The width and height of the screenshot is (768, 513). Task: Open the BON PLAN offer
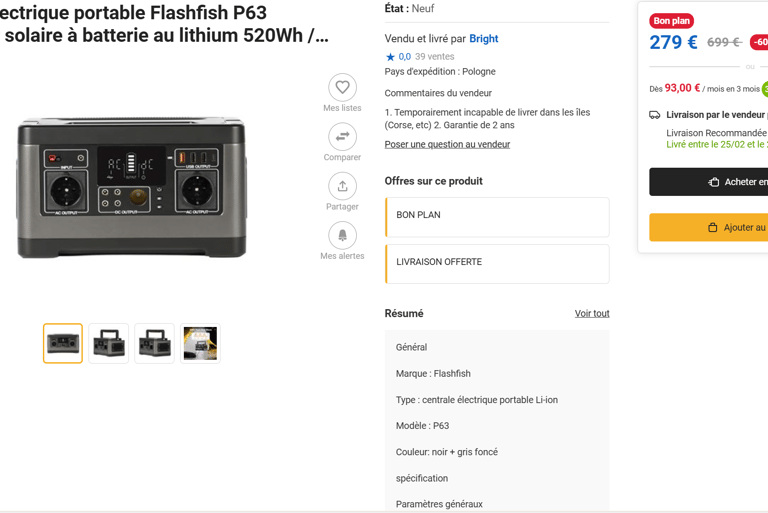point(497,216)
